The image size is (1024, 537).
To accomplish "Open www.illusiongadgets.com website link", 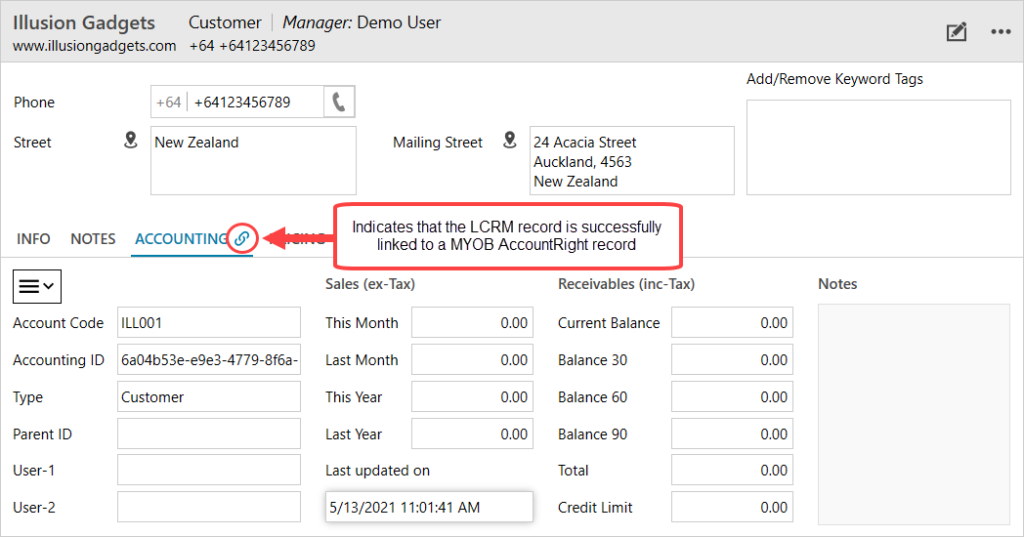I will tap(94, 46).
